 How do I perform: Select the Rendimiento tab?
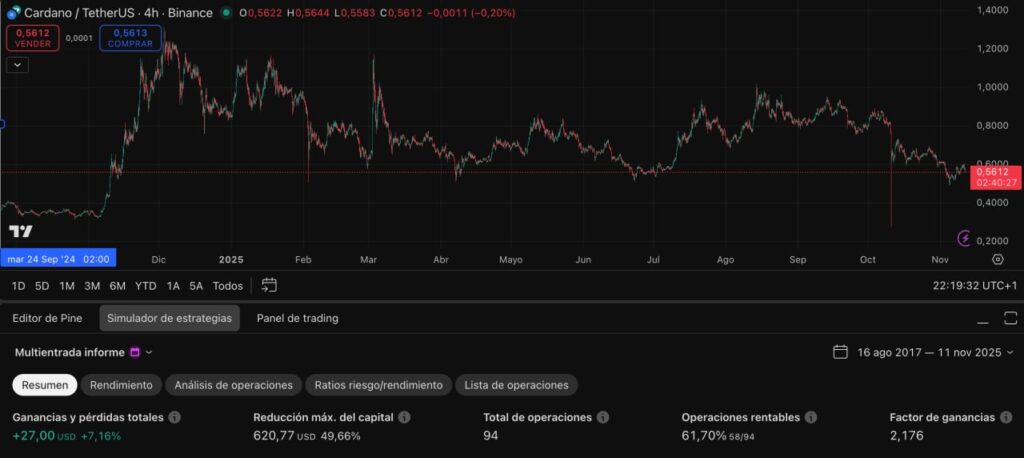121,385
